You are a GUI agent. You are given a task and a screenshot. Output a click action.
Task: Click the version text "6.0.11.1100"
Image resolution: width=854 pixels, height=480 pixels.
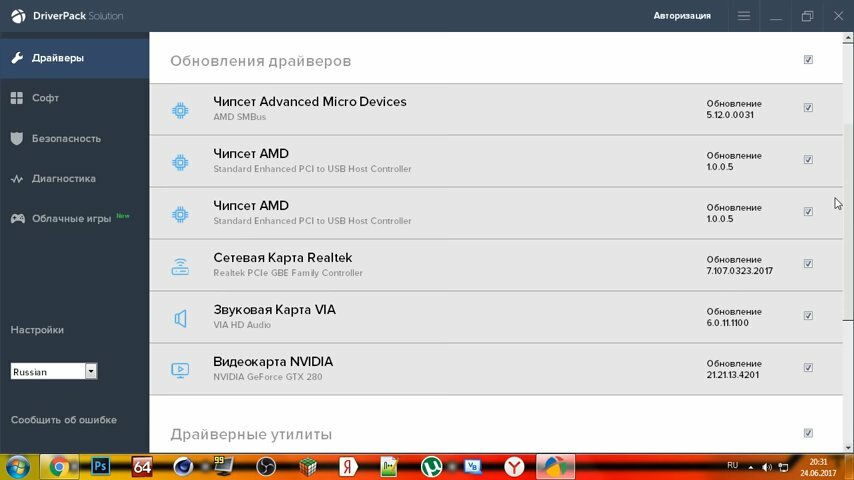728,323
